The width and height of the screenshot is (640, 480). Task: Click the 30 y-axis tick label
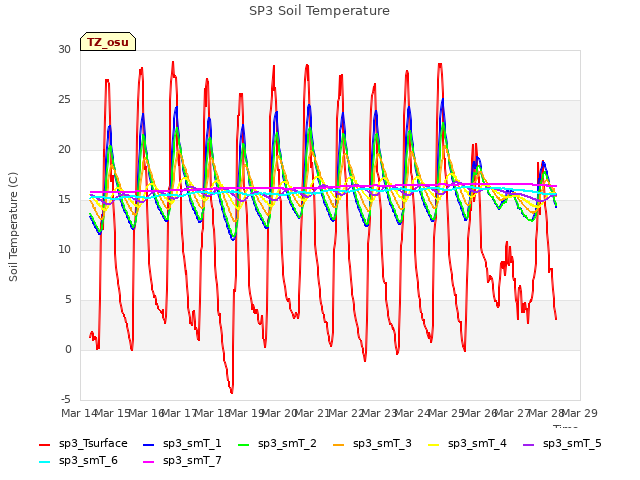pos(64,49)
